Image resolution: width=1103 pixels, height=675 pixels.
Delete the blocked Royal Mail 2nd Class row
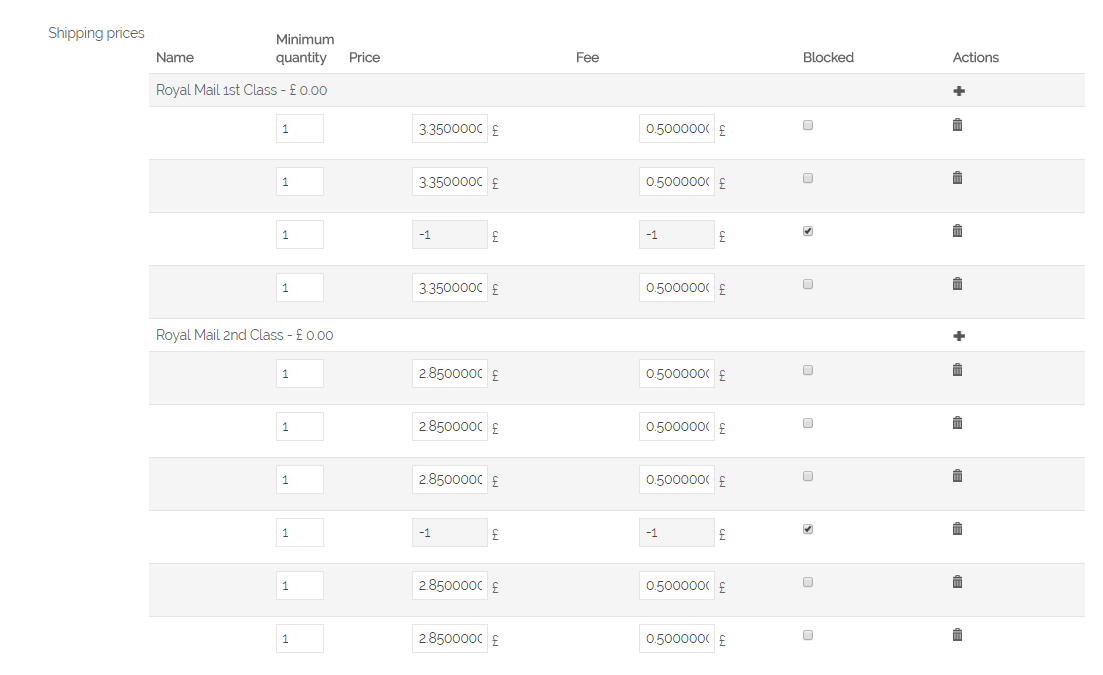(x=957, y=529)
